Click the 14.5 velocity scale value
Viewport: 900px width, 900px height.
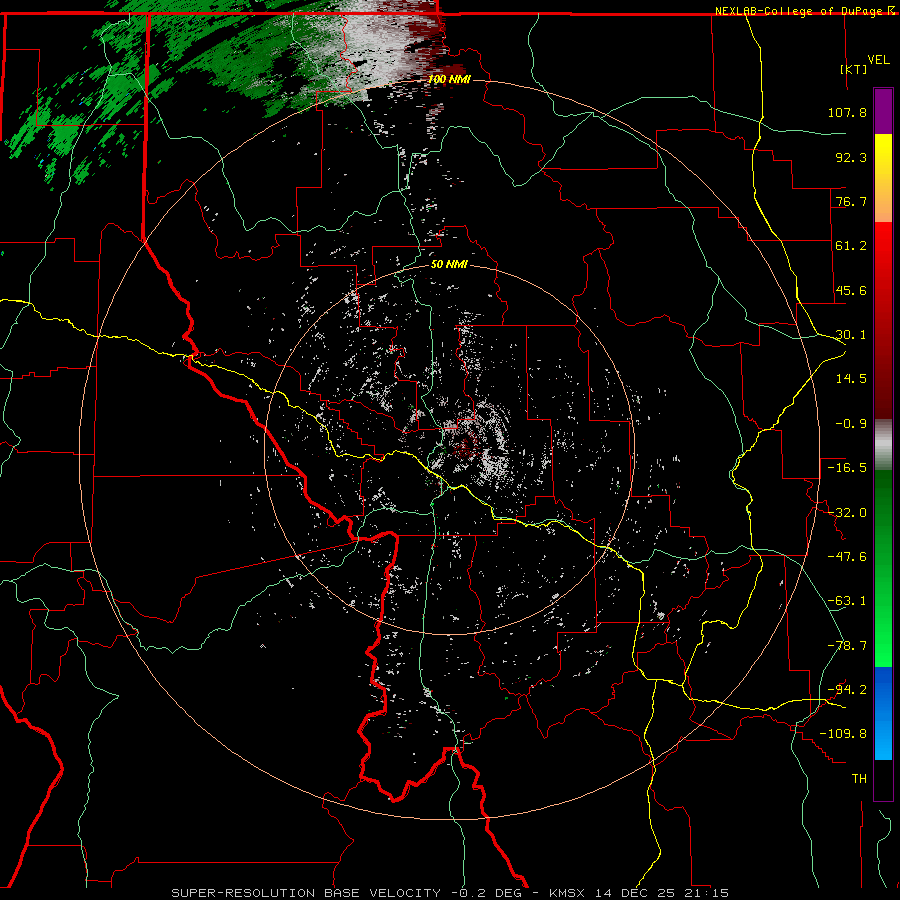tap(851, 378)
